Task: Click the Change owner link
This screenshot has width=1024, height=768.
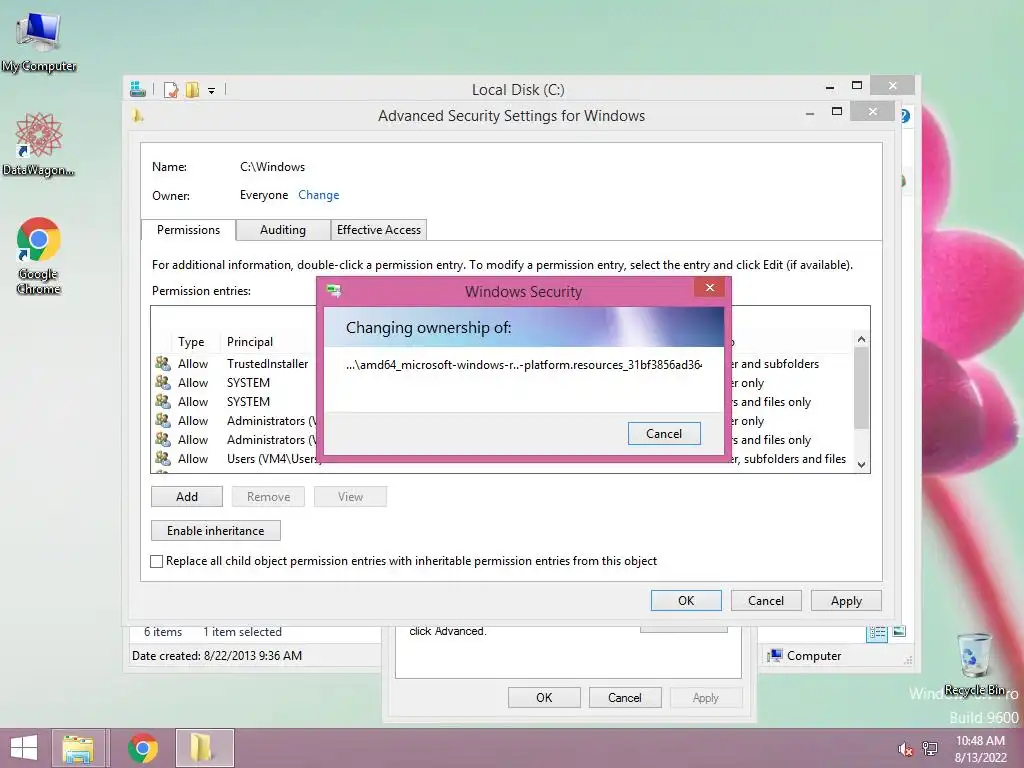Action: tap(319, 195)
